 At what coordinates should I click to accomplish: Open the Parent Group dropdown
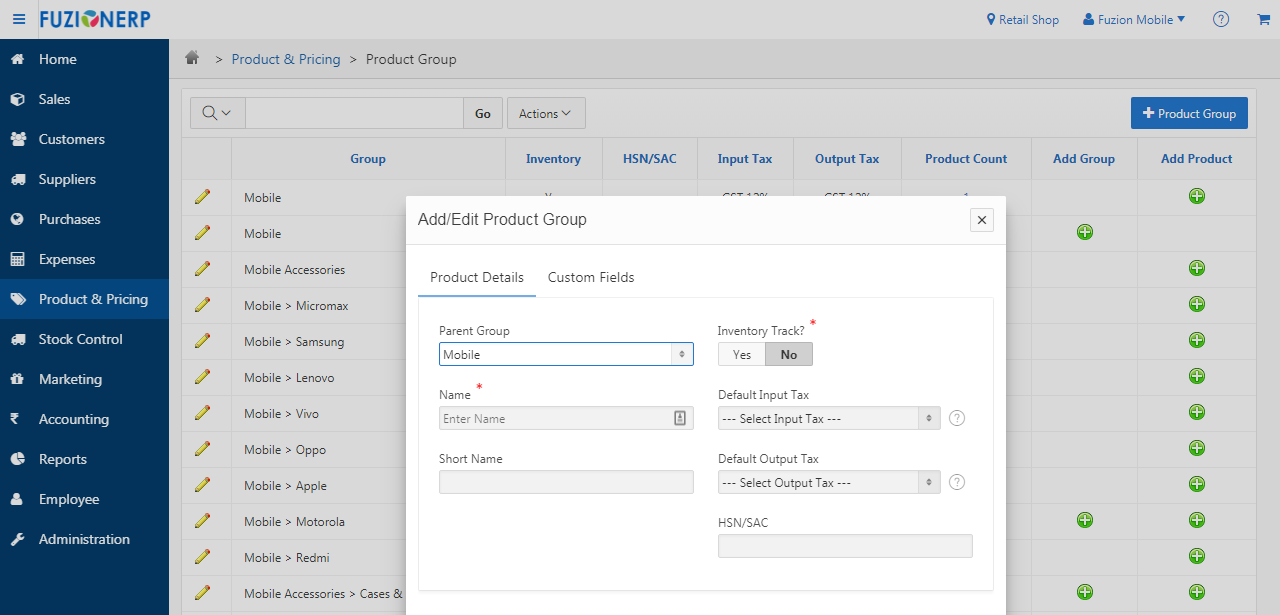(565, 354)
